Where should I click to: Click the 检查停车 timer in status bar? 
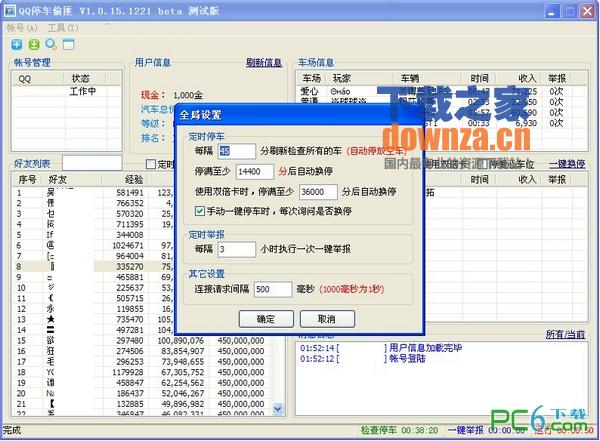(x=399, y=430)
